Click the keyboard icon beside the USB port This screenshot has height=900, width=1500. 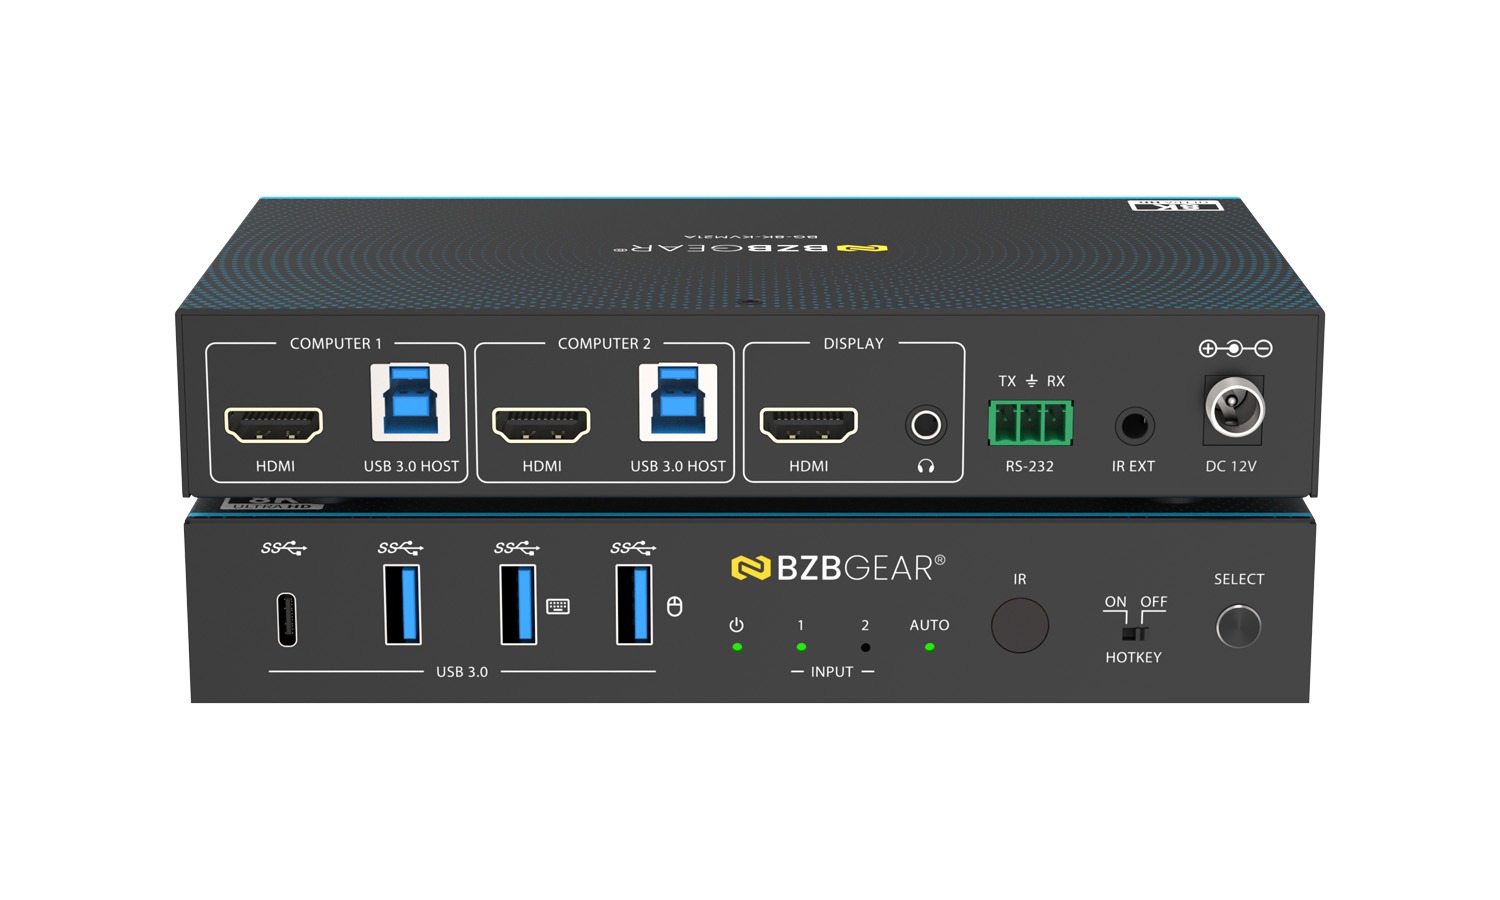558,606
